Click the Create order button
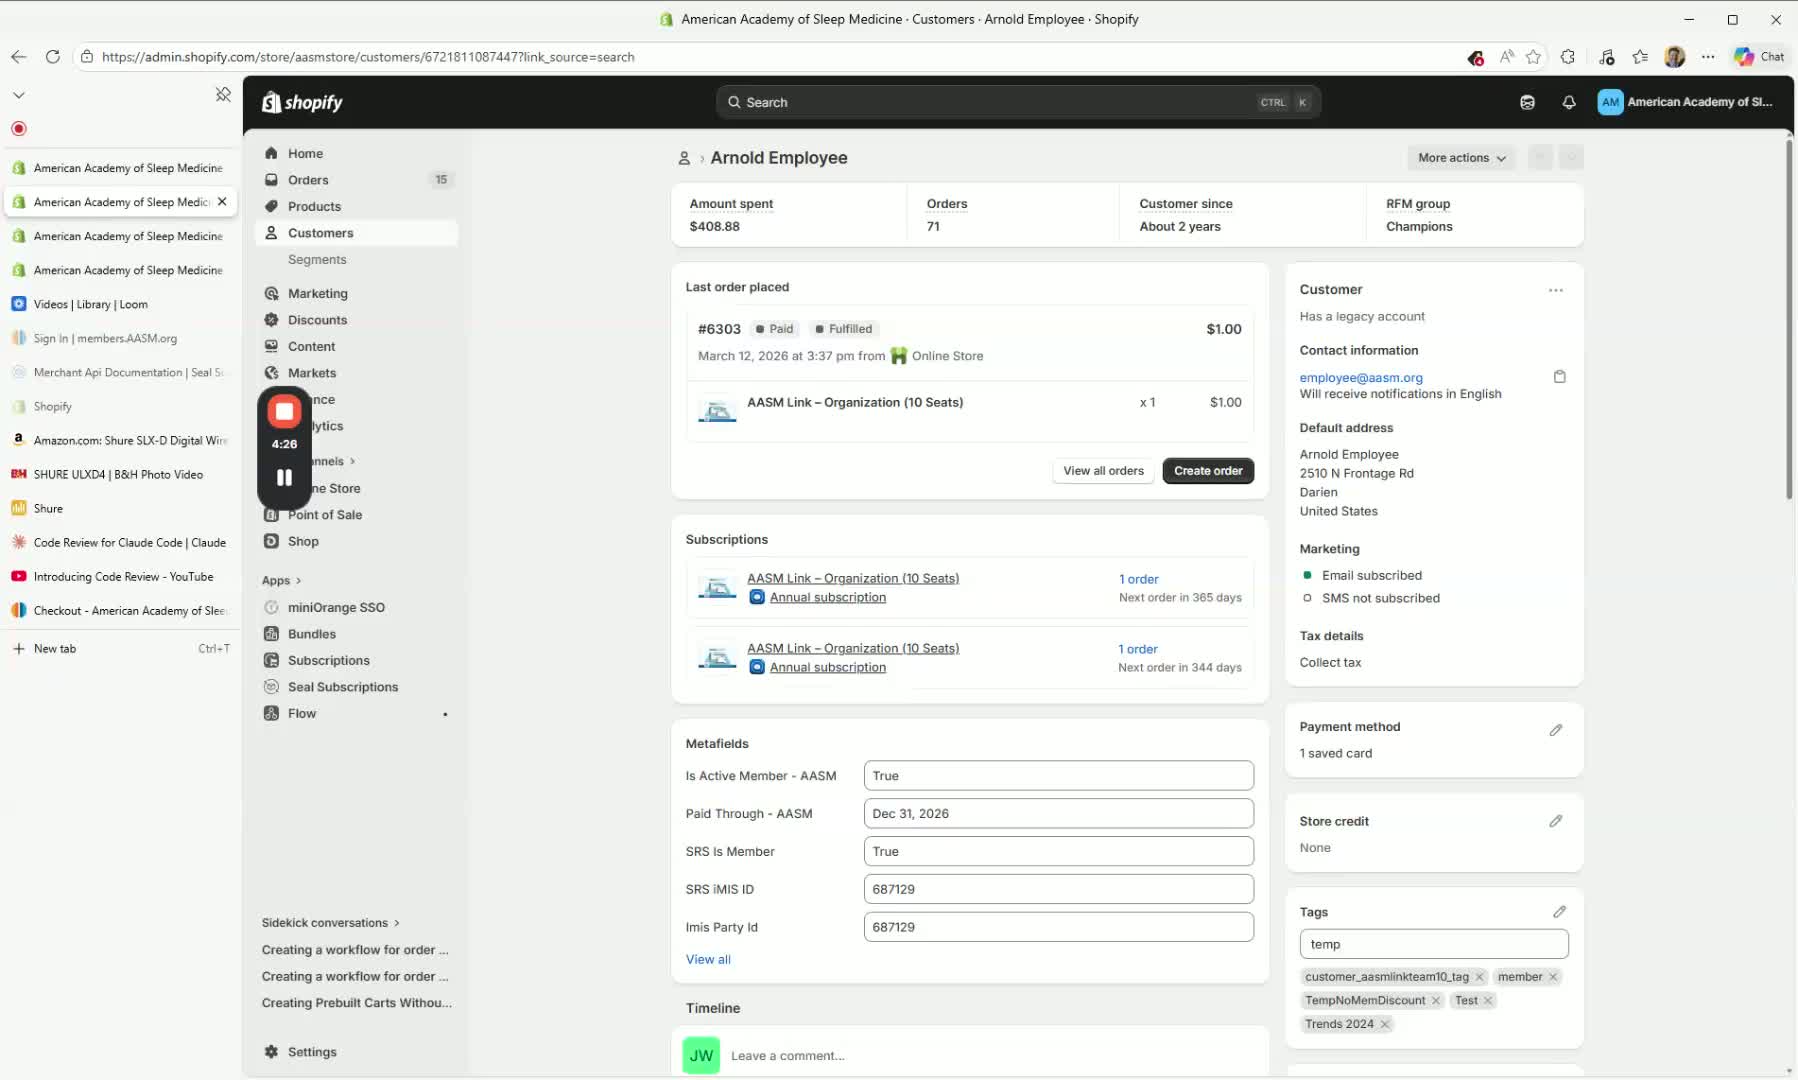 tap(1208, 471)
